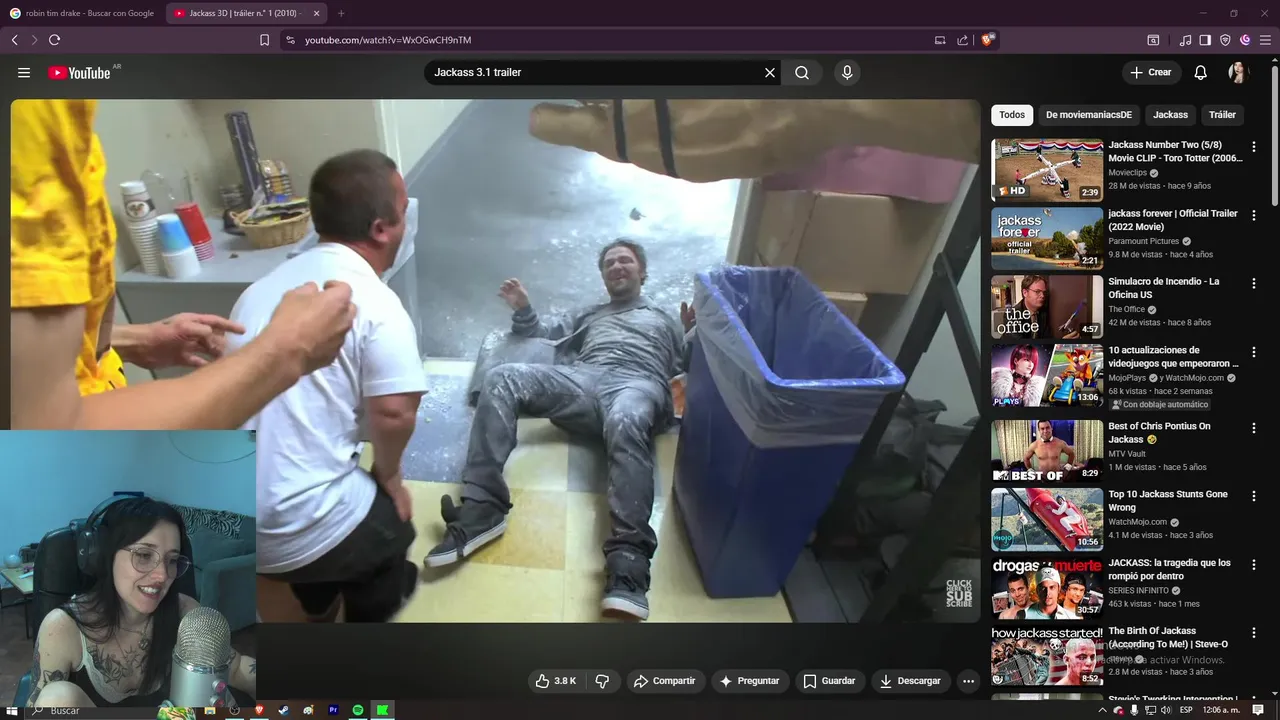Open the browser main menu
The width and height of the screenshot is (1280, 720).
click(1265, 40)
